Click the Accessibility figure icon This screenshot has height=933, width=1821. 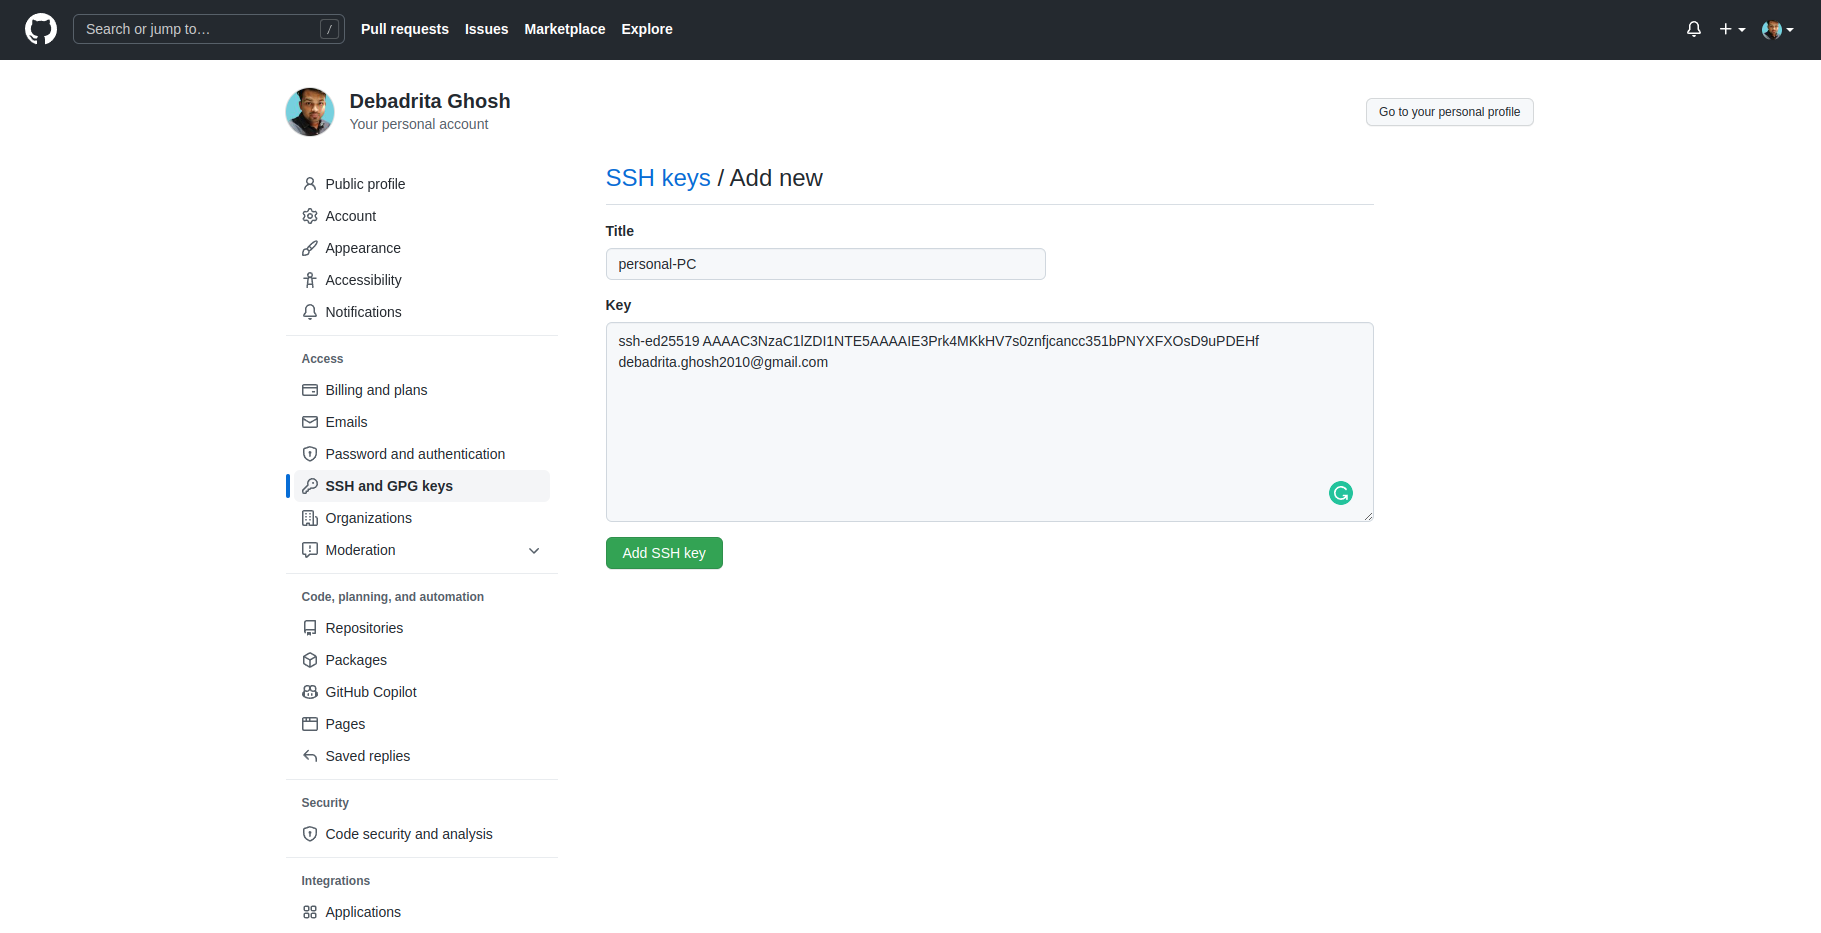310,280
